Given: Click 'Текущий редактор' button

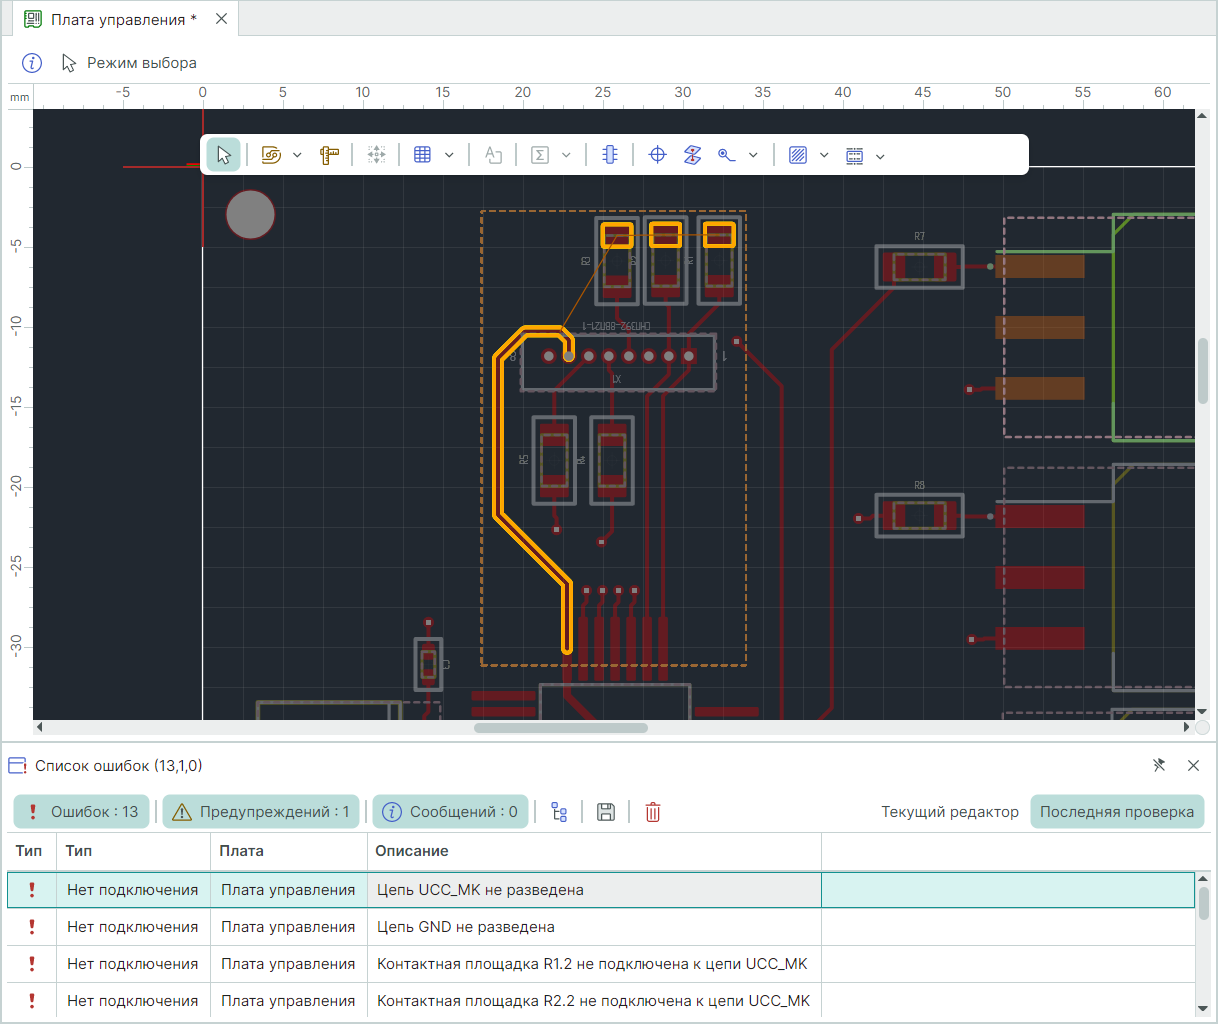Looking at the screenshot, I should [949, 812].
